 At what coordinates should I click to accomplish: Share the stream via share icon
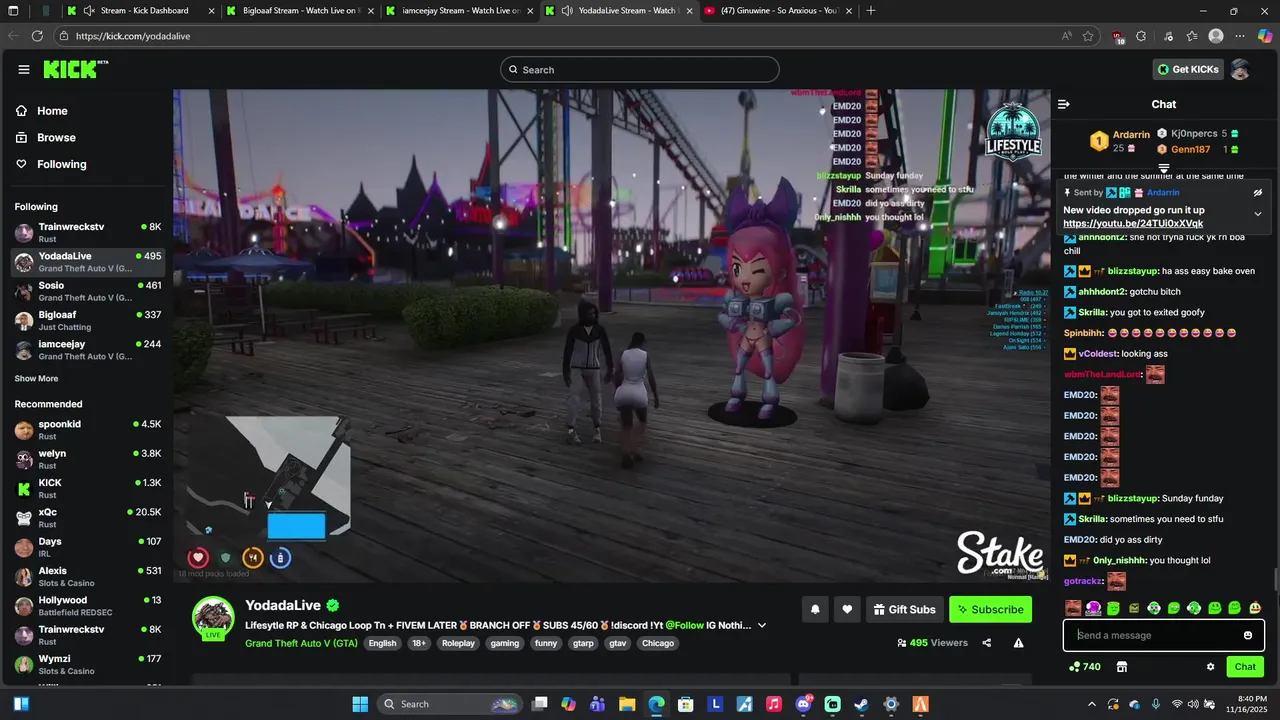[x=987, y=643]
